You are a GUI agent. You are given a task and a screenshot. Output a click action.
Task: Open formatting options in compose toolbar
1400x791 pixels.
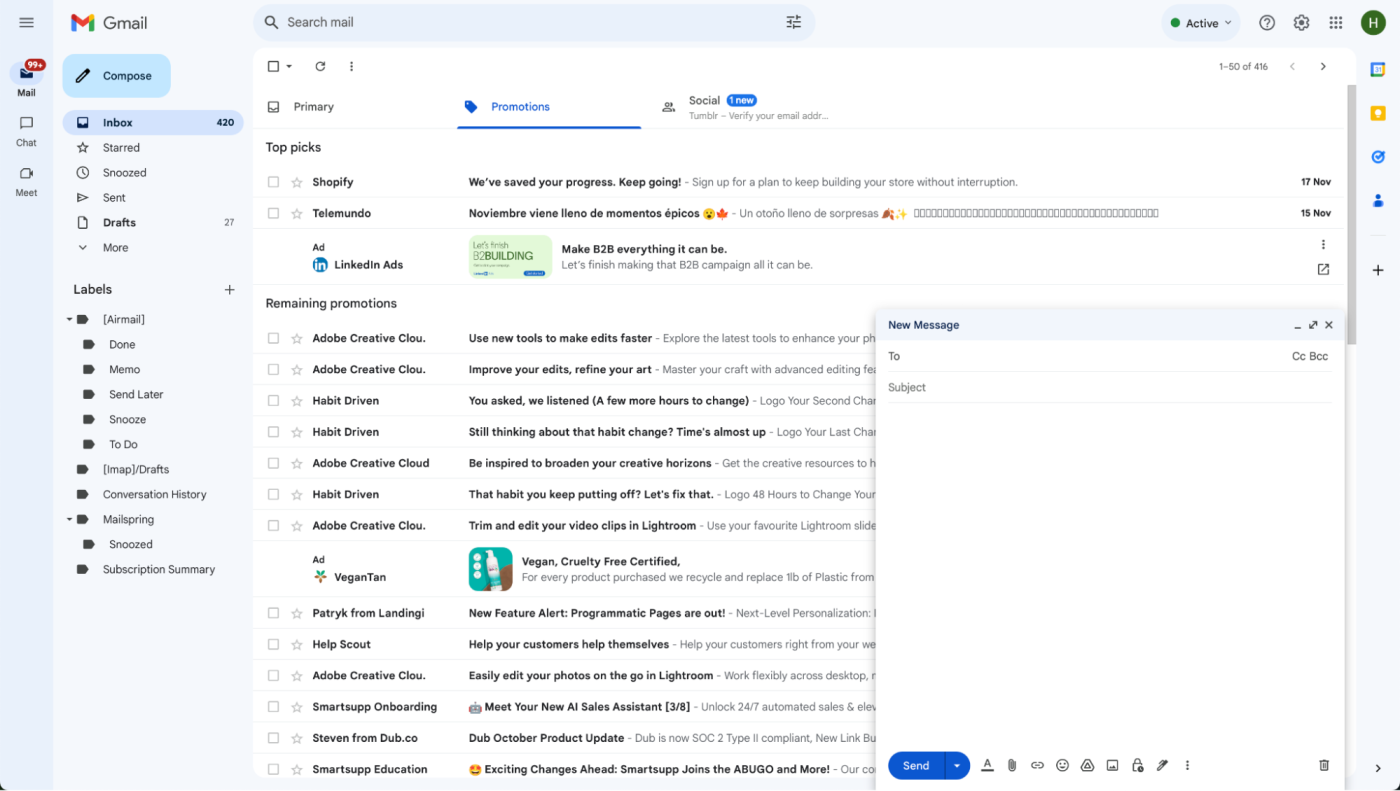click(987, 765)
